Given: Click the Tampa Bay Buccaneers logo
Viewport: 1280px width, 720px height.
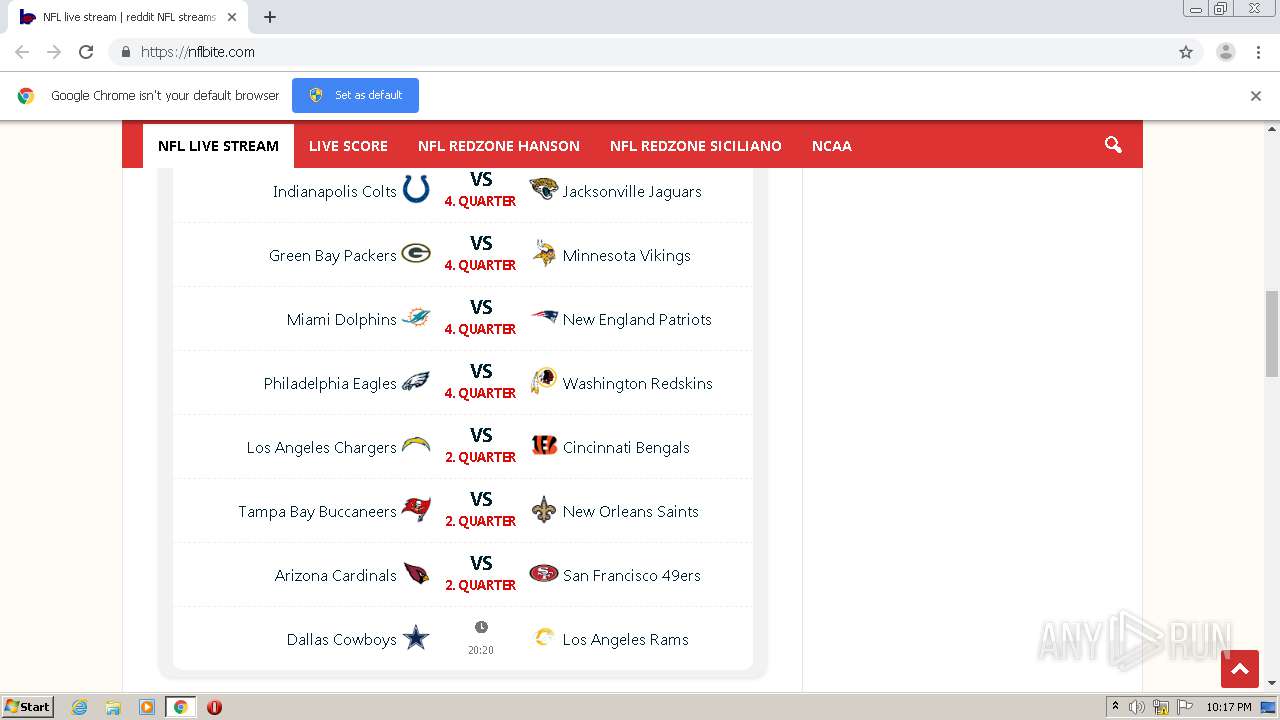Looking at the screenshot, I should pyautogui.click(x=416, y=509).
